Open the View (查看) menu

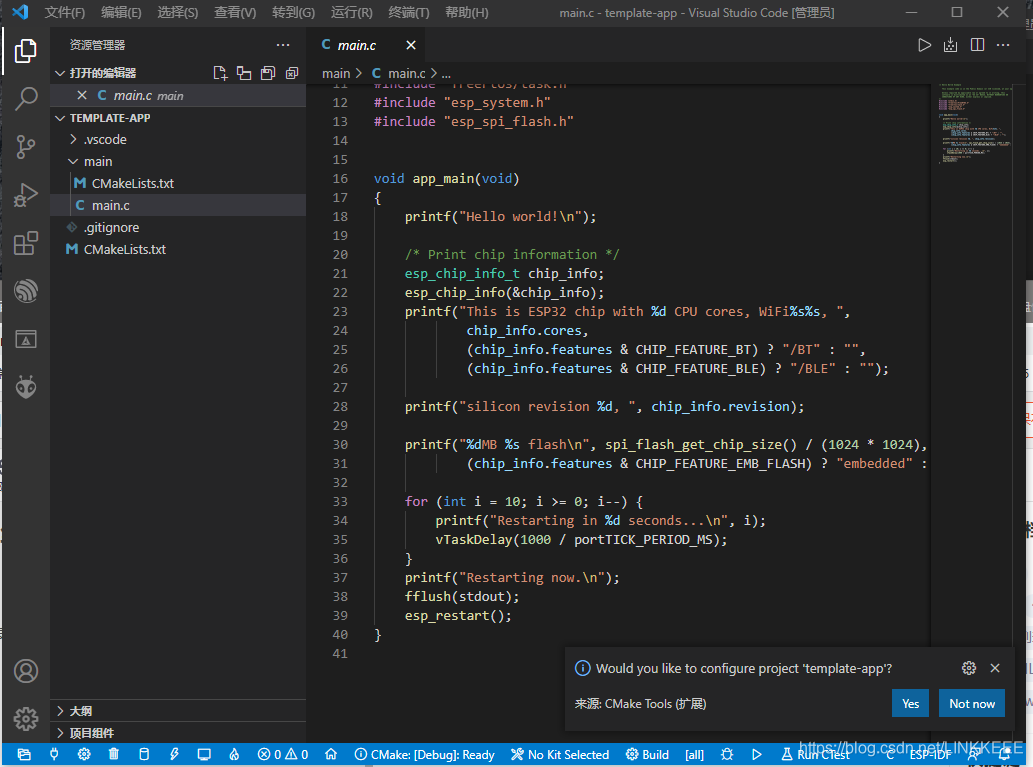pyautogui.click(x=235, y=13)
